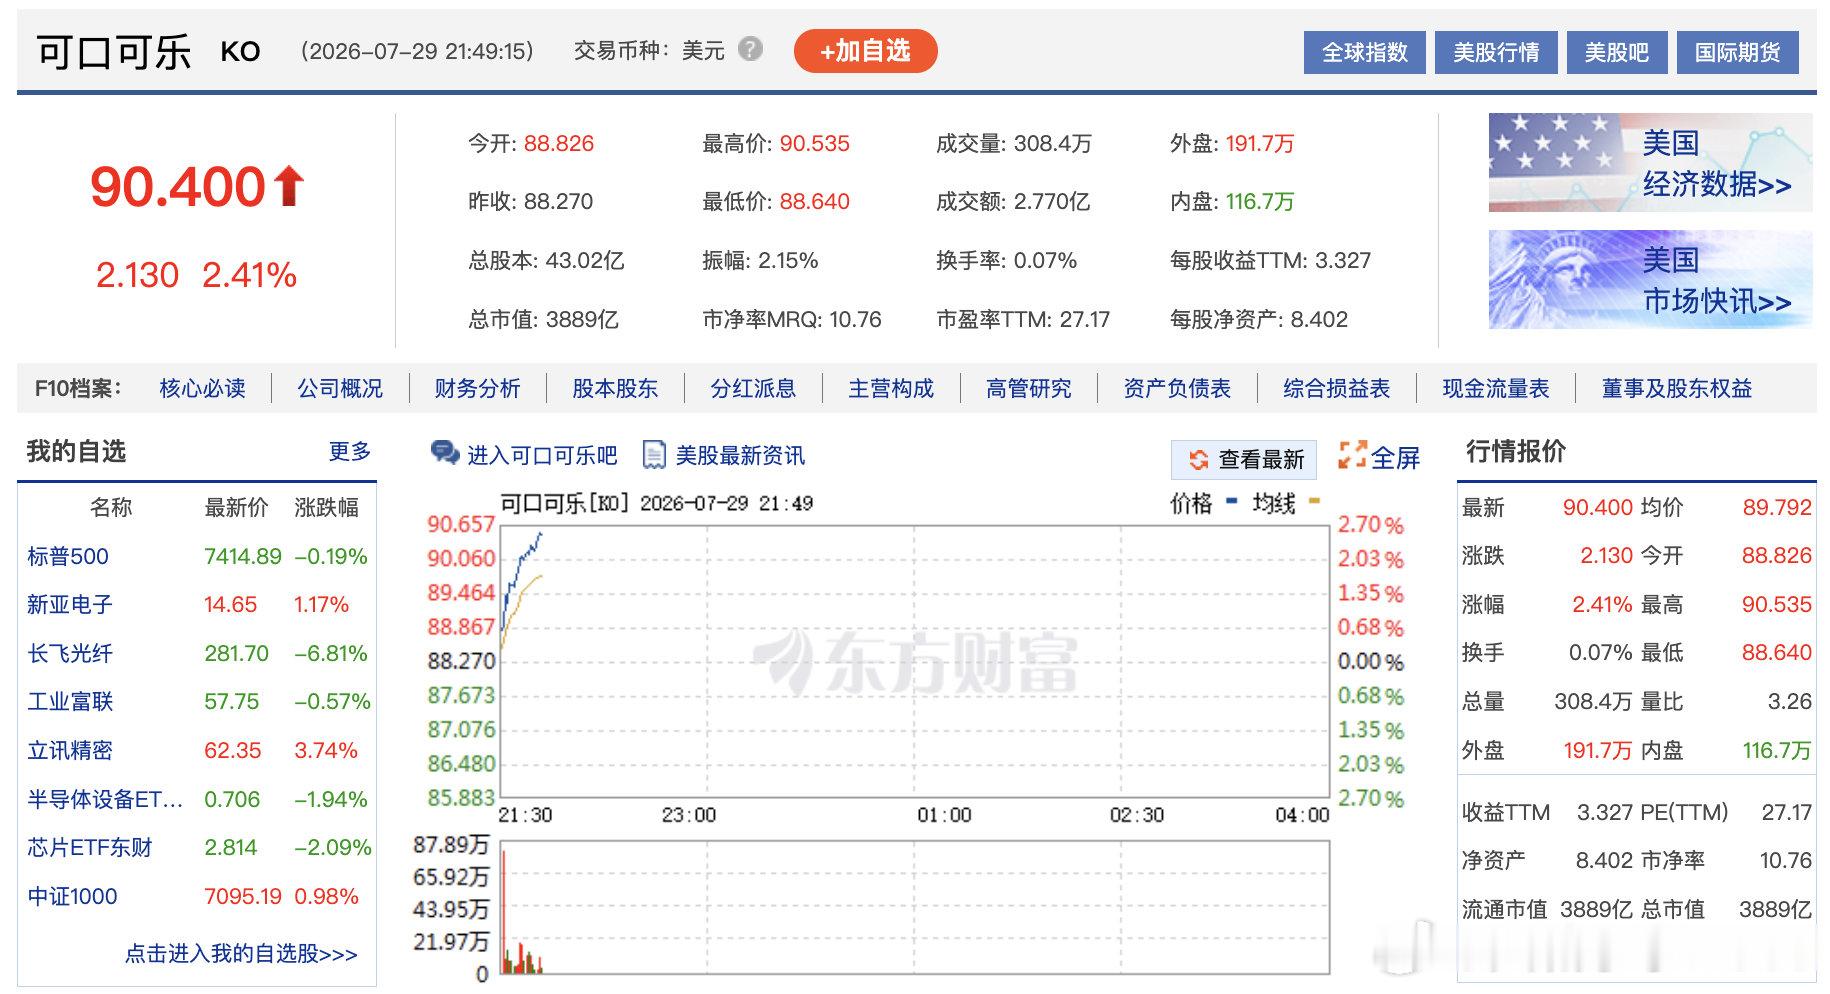Click the 7414.89 price for 标普500
This screenshot has height=994, width=1830.
[x=243, y=556]
